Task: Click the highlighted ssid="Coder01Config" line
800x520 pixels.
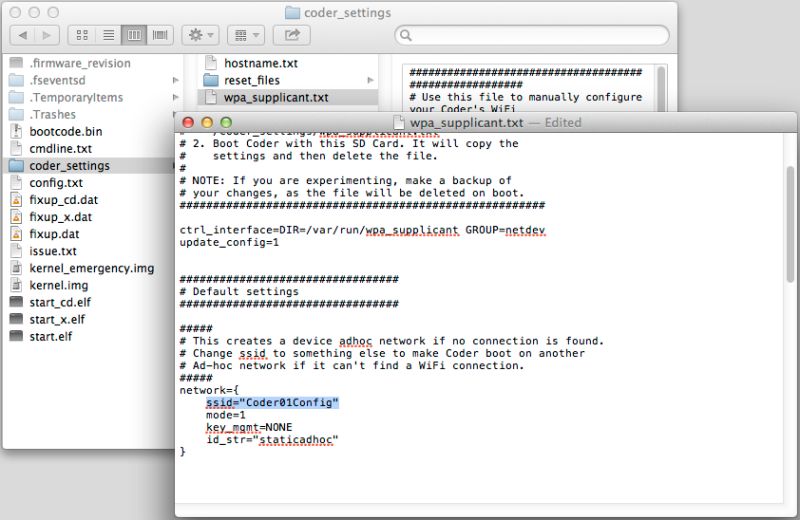Action: (x=272, y=403)
